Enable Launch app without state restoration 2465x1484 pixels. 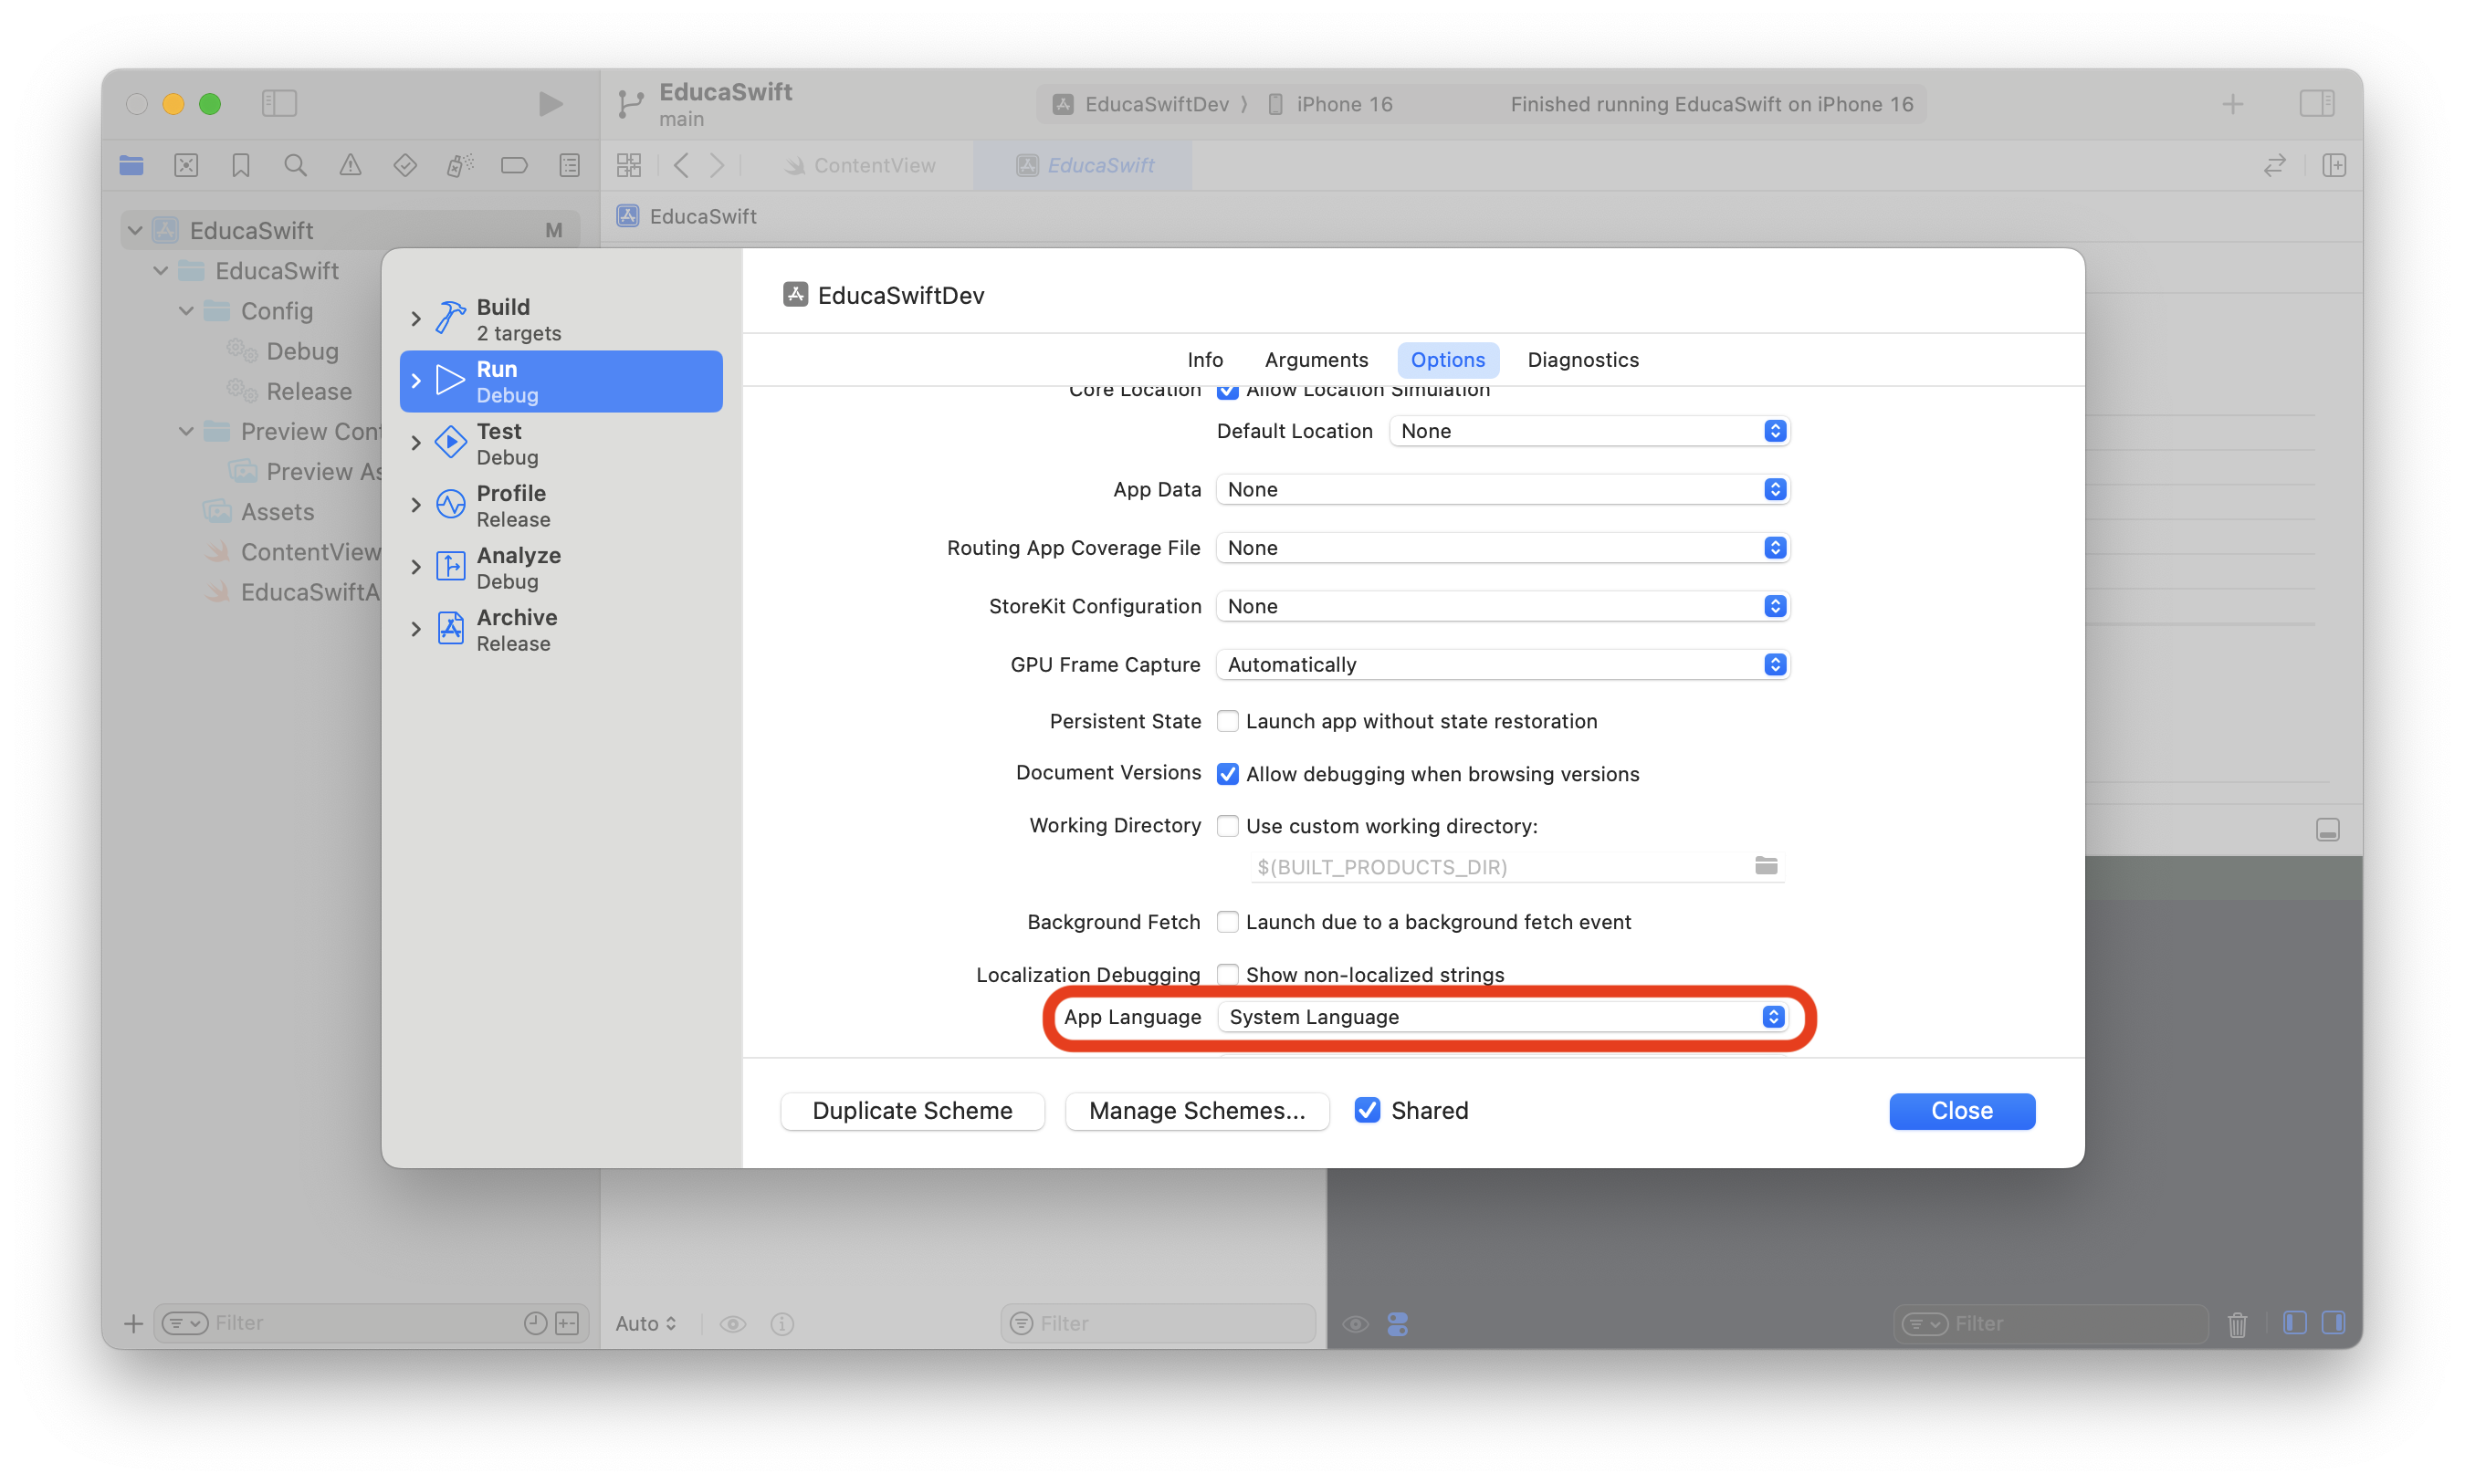point(1227,721)
